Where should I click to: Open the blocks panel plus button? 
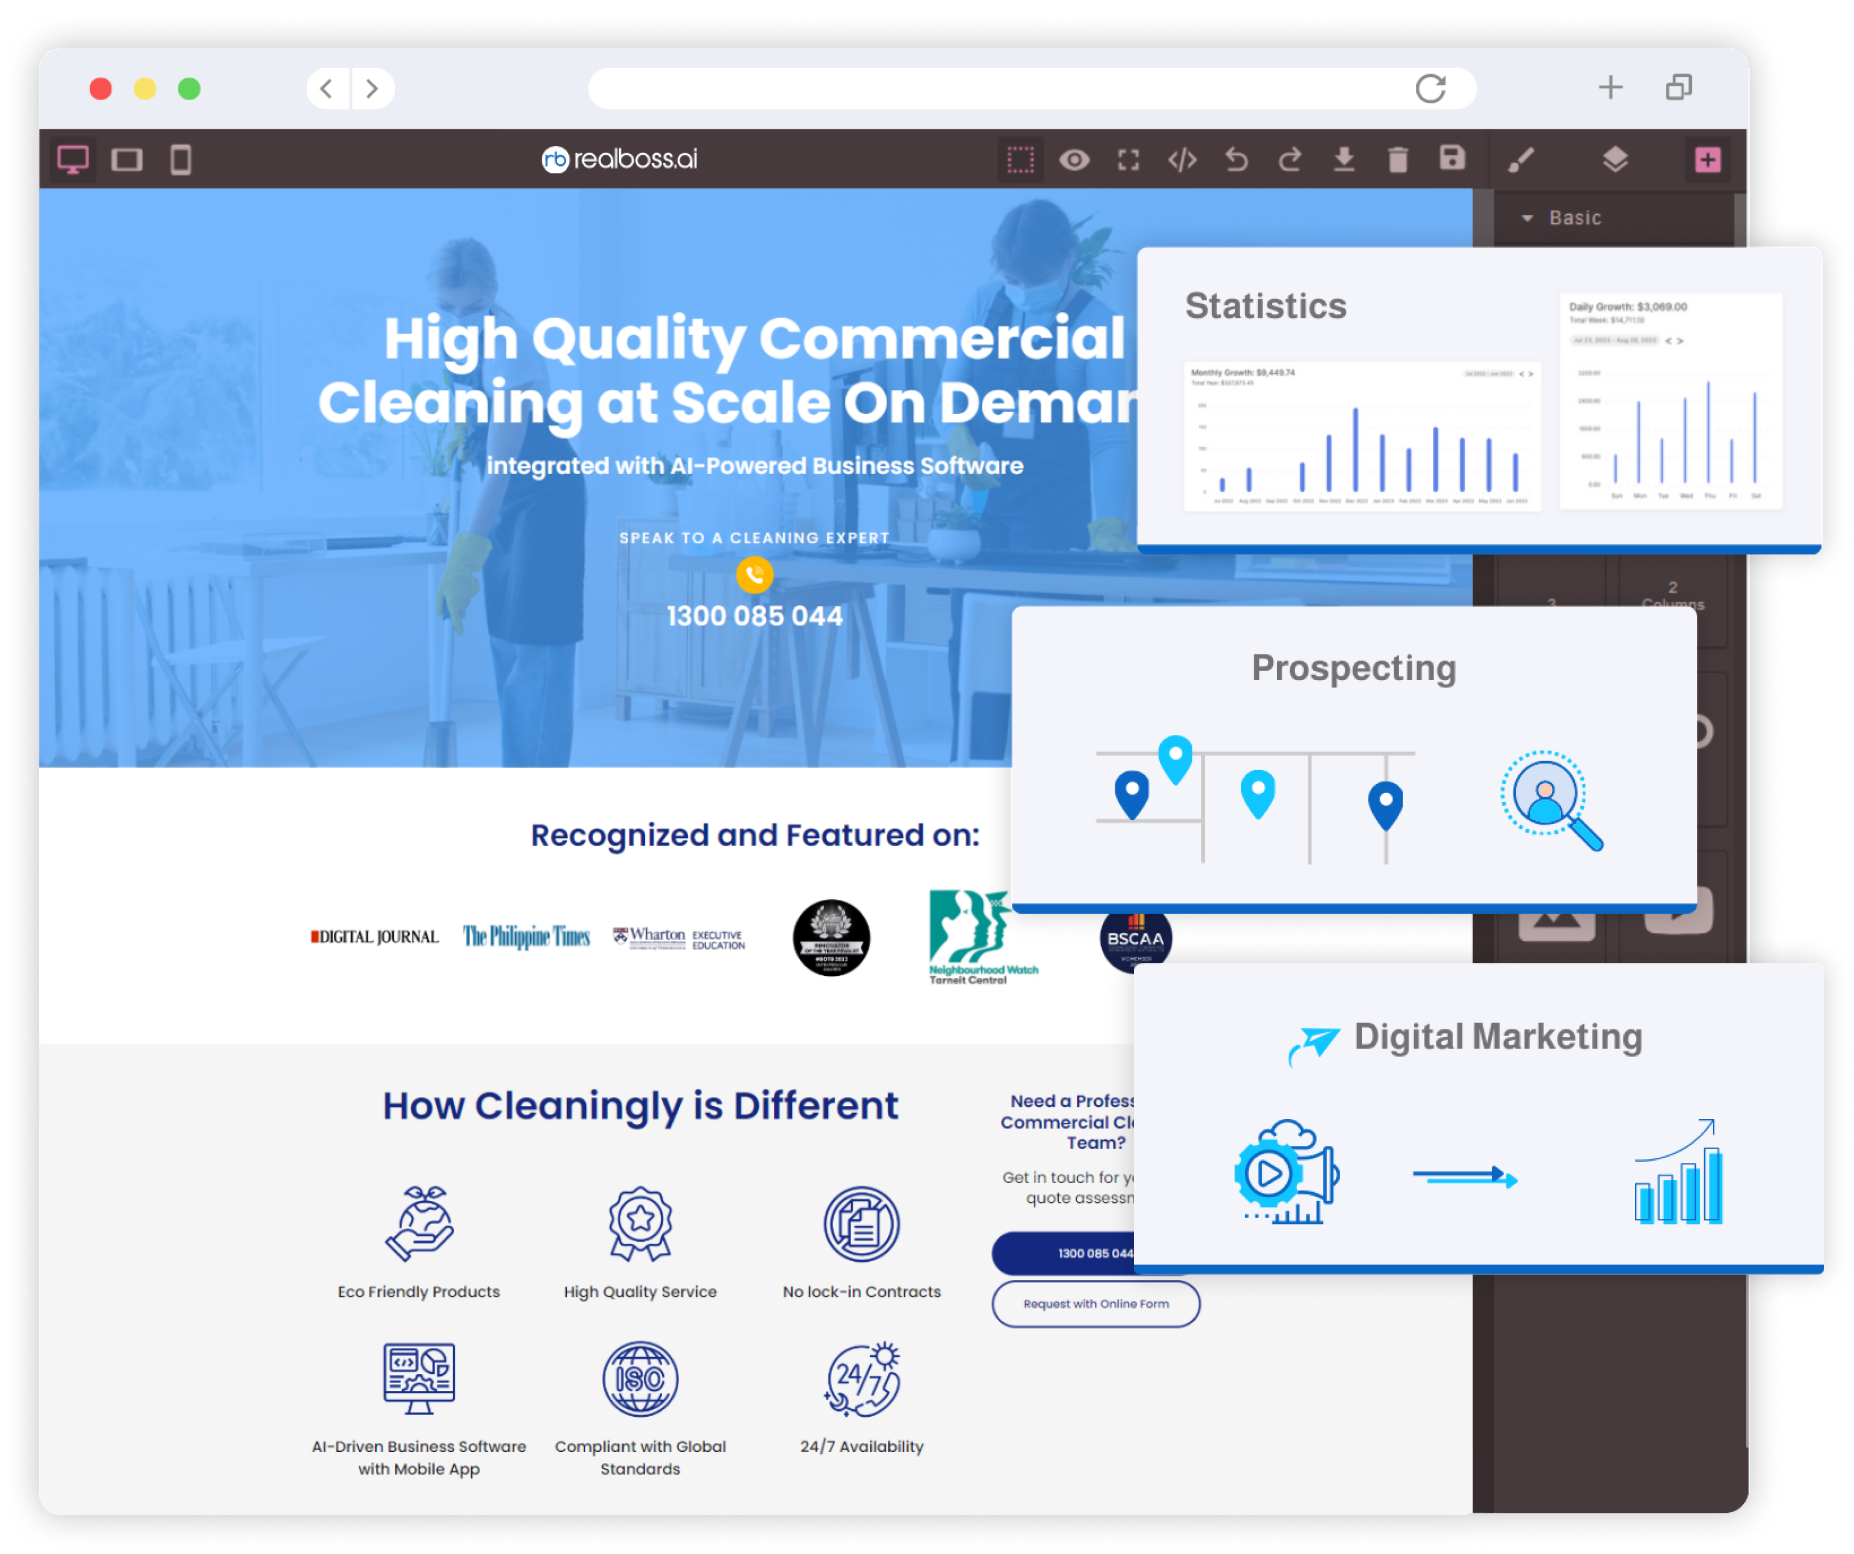(1708, 160)
